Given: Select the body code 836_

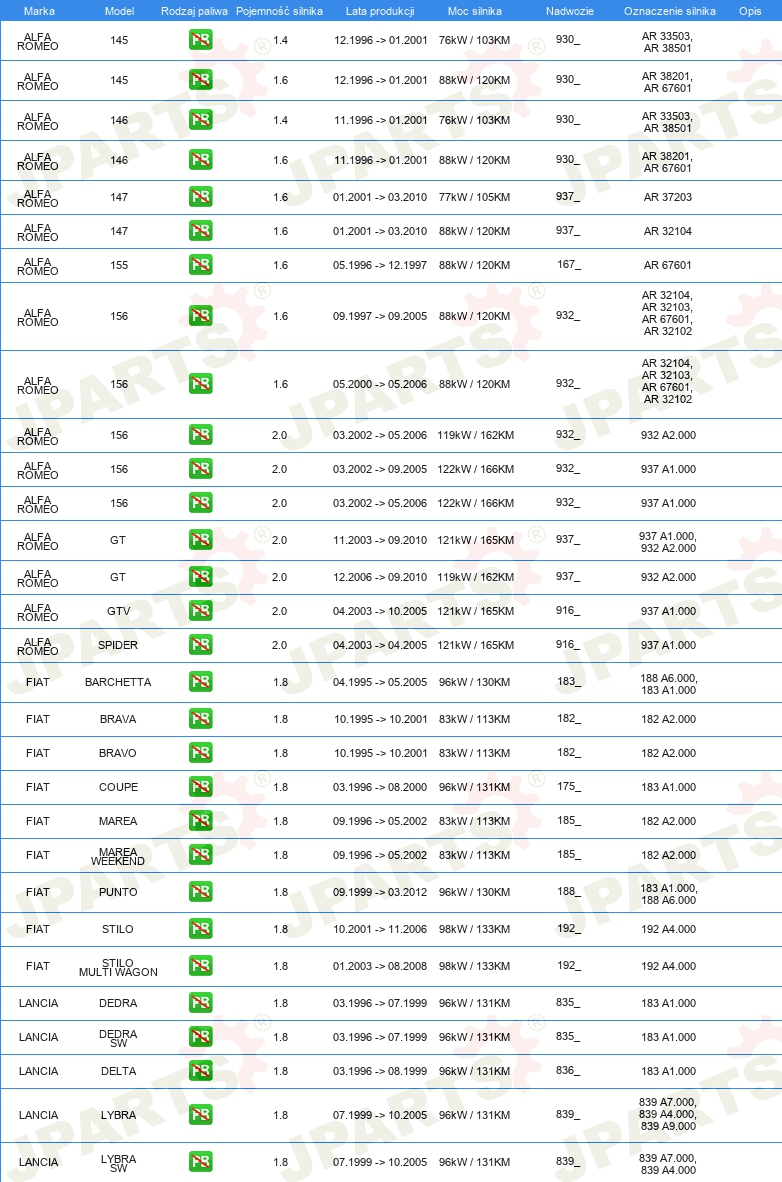Looking at the screenshot, I should [x=569, y=1070].
